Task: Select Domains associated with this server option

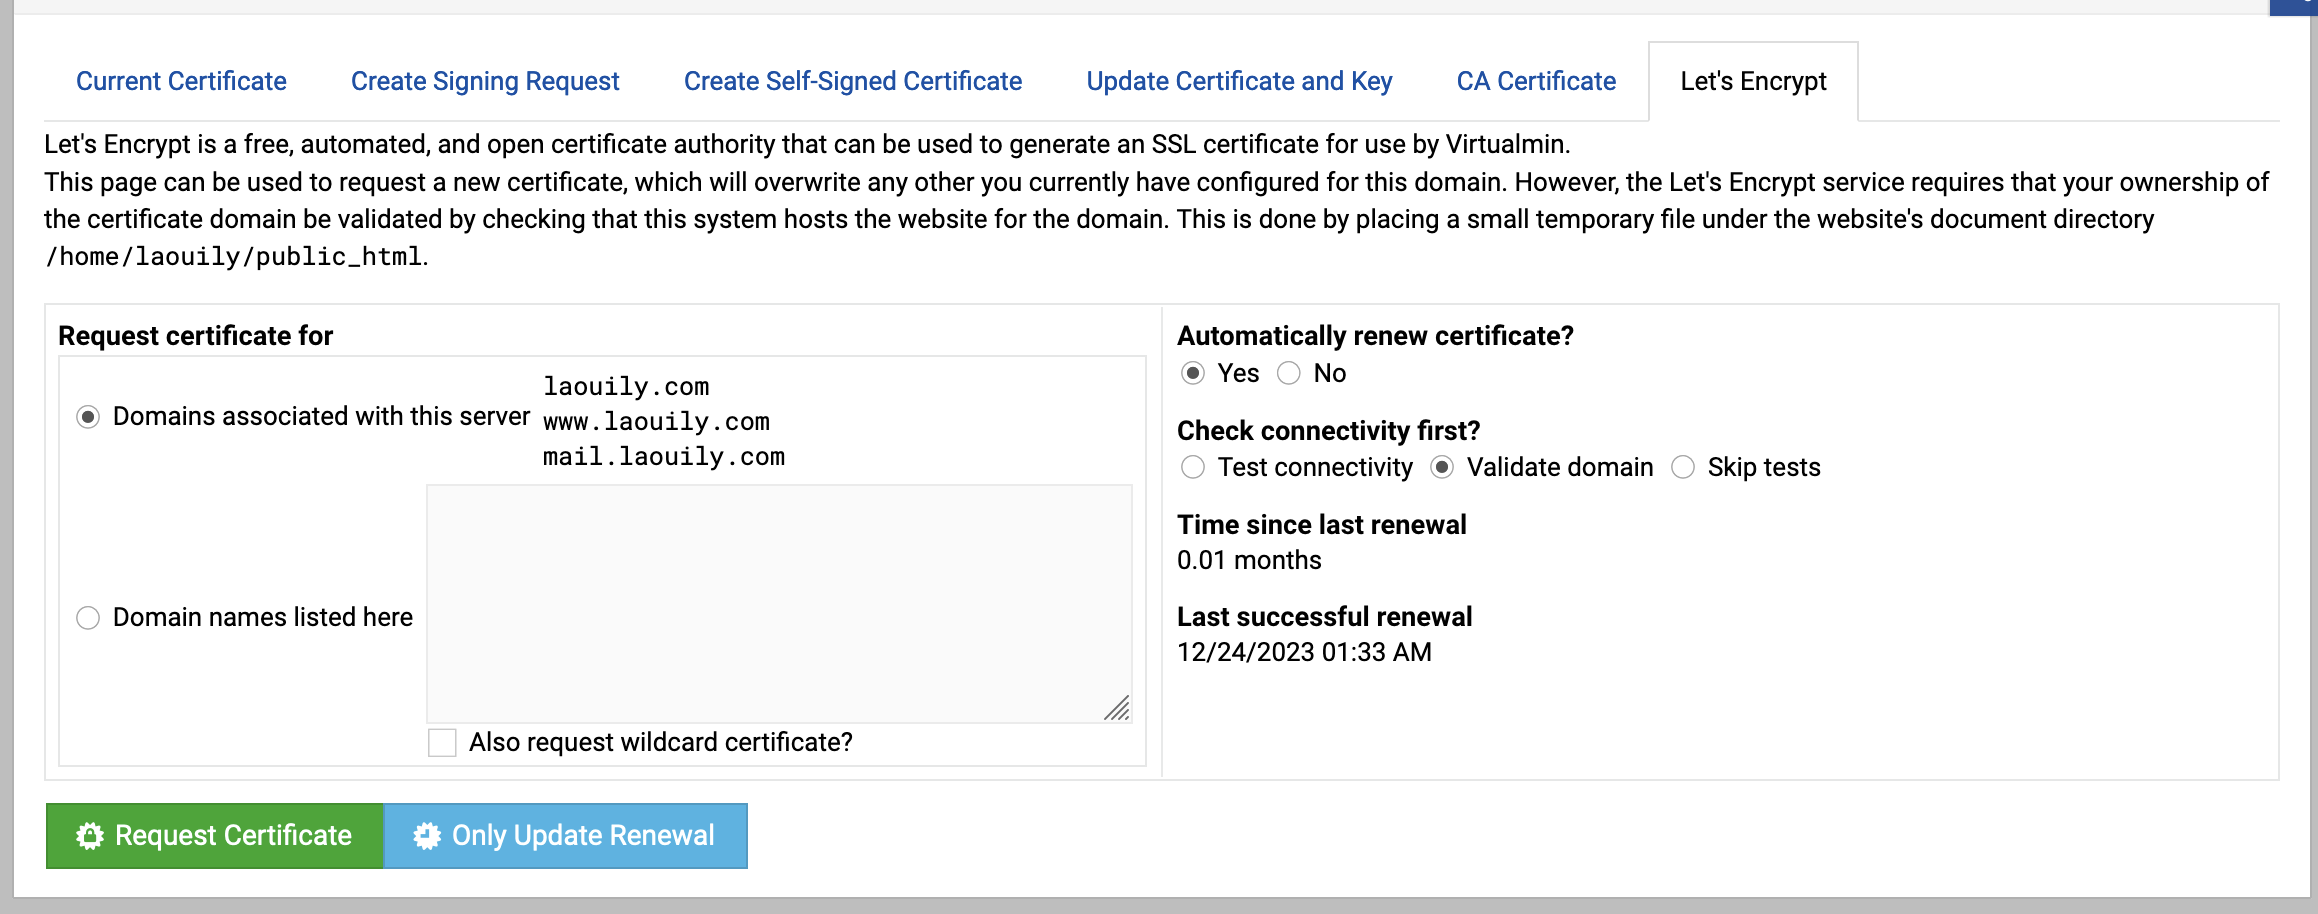Action: coord(88,417)
